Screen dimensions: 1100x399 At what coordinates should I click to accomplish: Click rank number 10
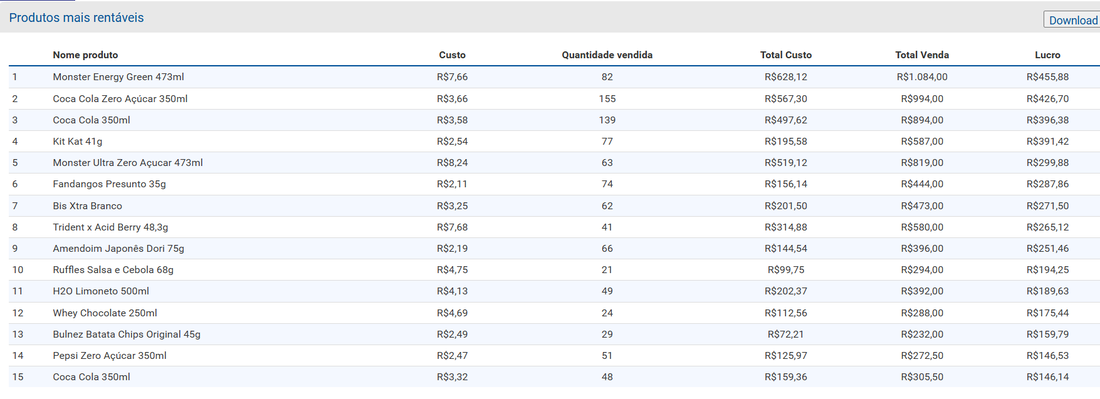pyautogui.click(x=18, y=270)
